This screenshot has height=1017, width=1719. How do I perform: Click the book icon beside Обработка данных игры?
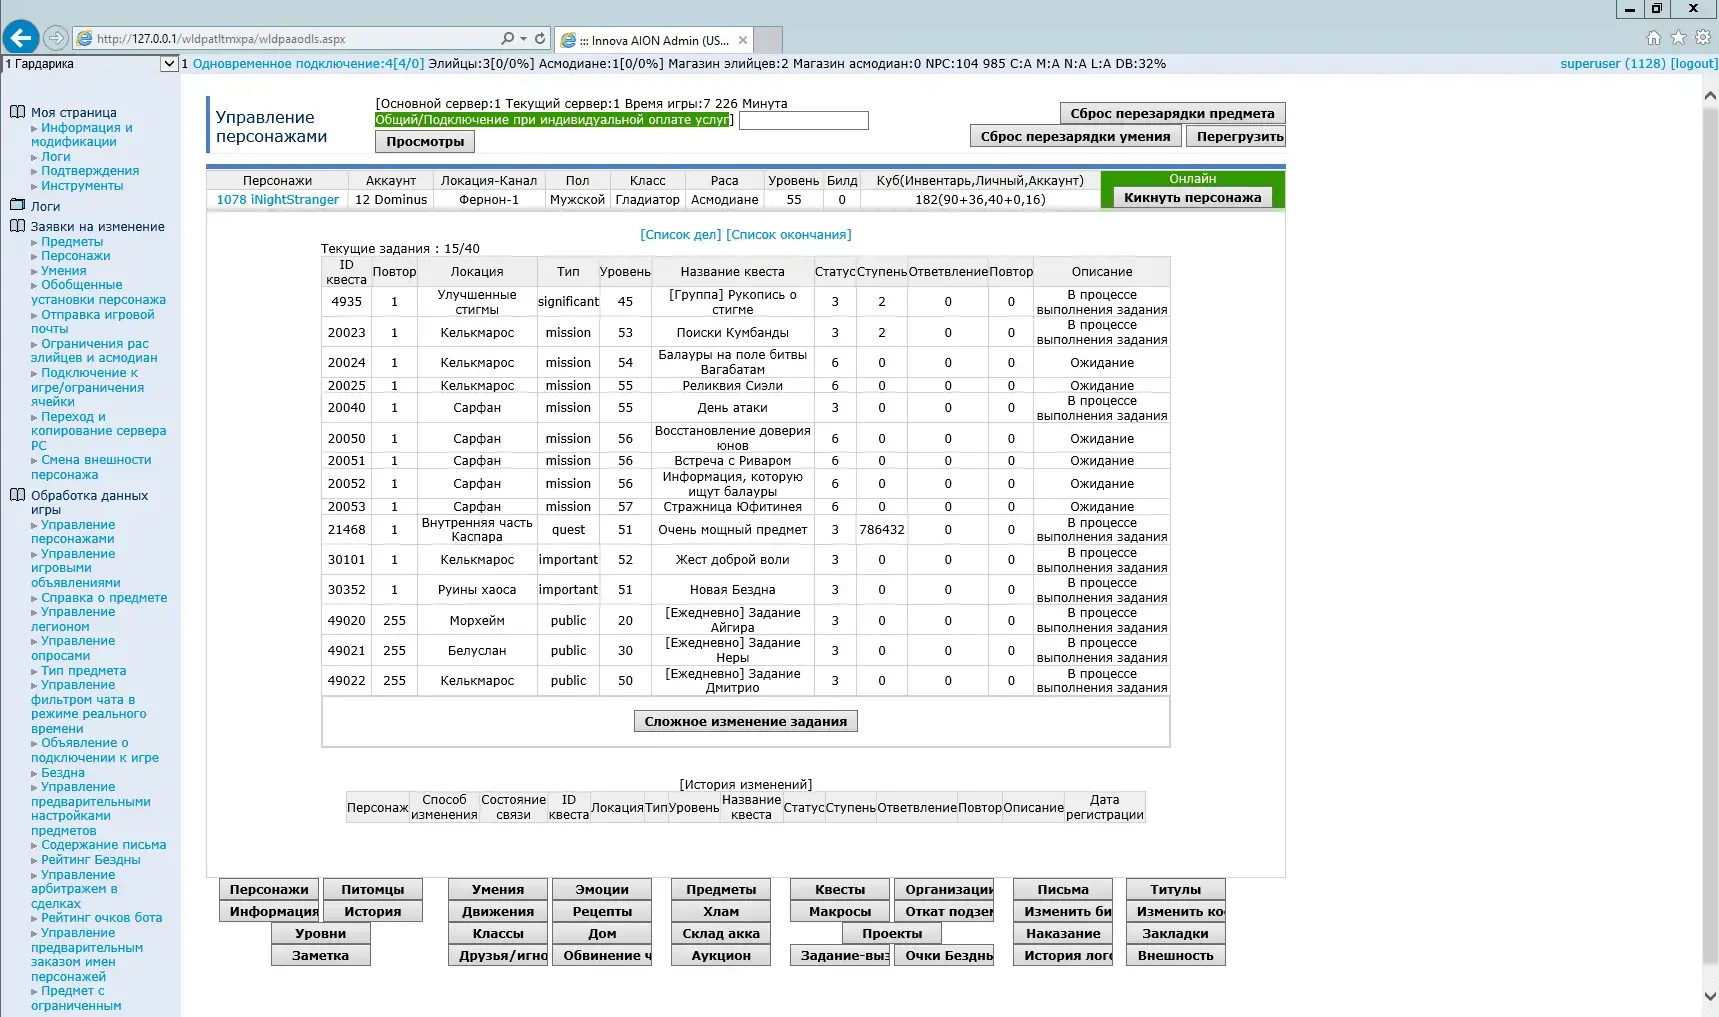point(17,495)
